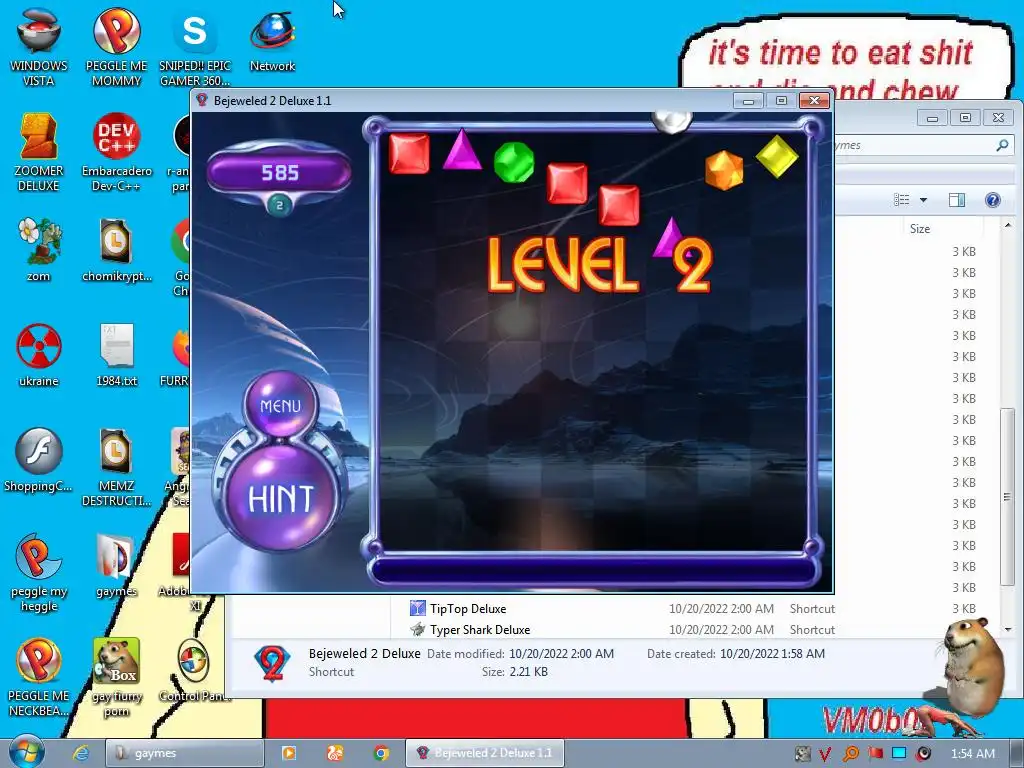Open the 1:54 AM taskbar clock
This screenshot has height=768, width=1024.
coord(972,754)
